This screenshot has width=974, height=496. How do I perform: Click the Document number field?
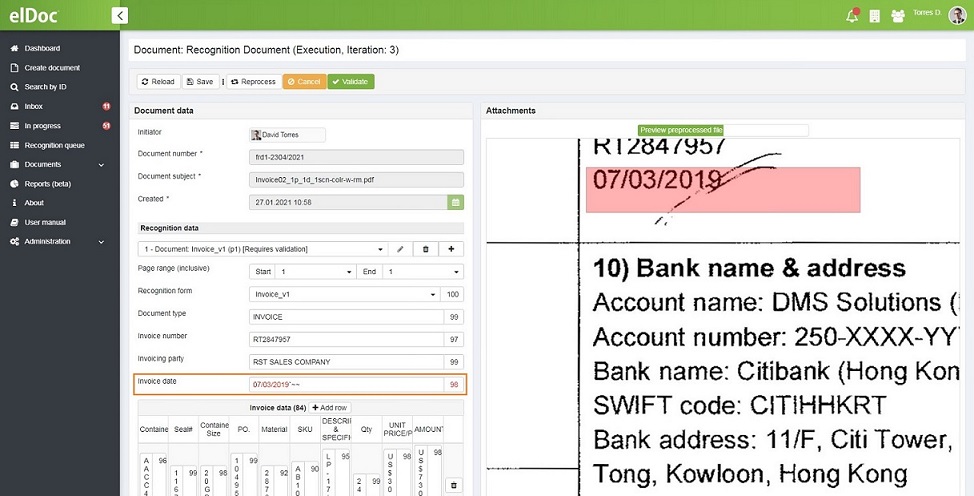click(x=356, y=157)
